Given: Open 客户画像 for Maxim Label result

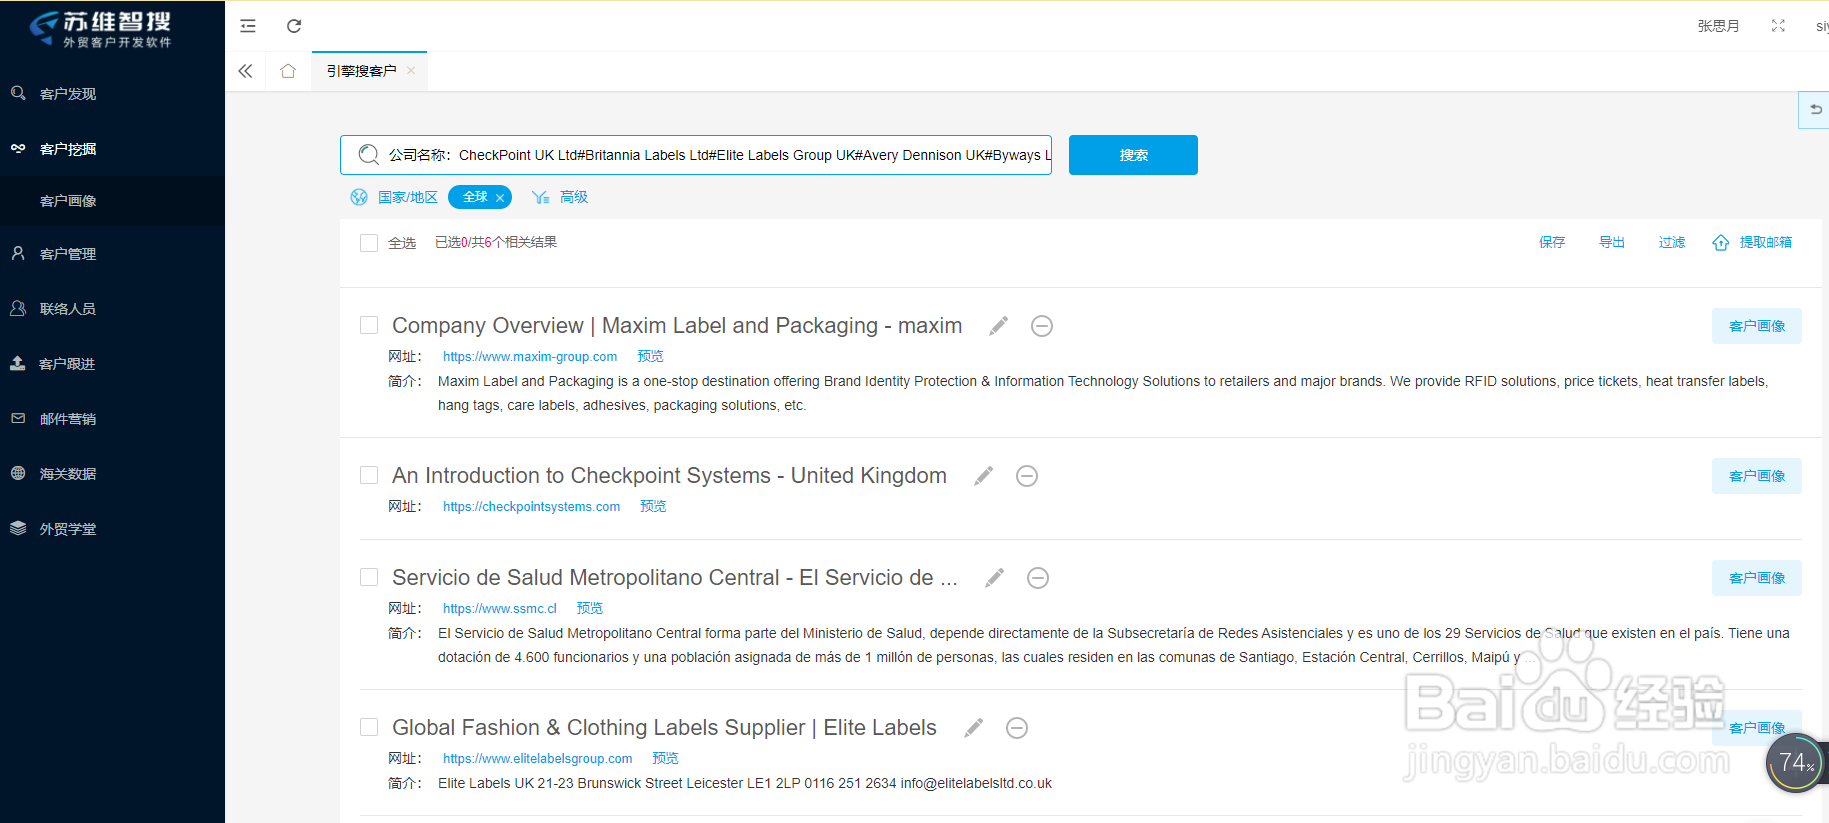Looking at the screenshot, I should pos(1757,326).
